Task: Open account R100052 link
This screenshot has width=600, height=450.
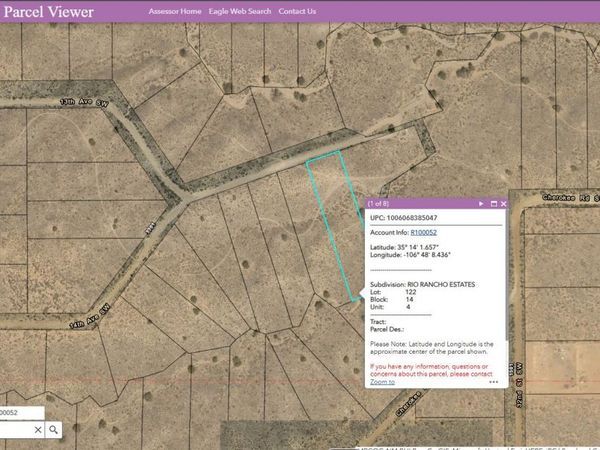Action: [x=424, y=232]
